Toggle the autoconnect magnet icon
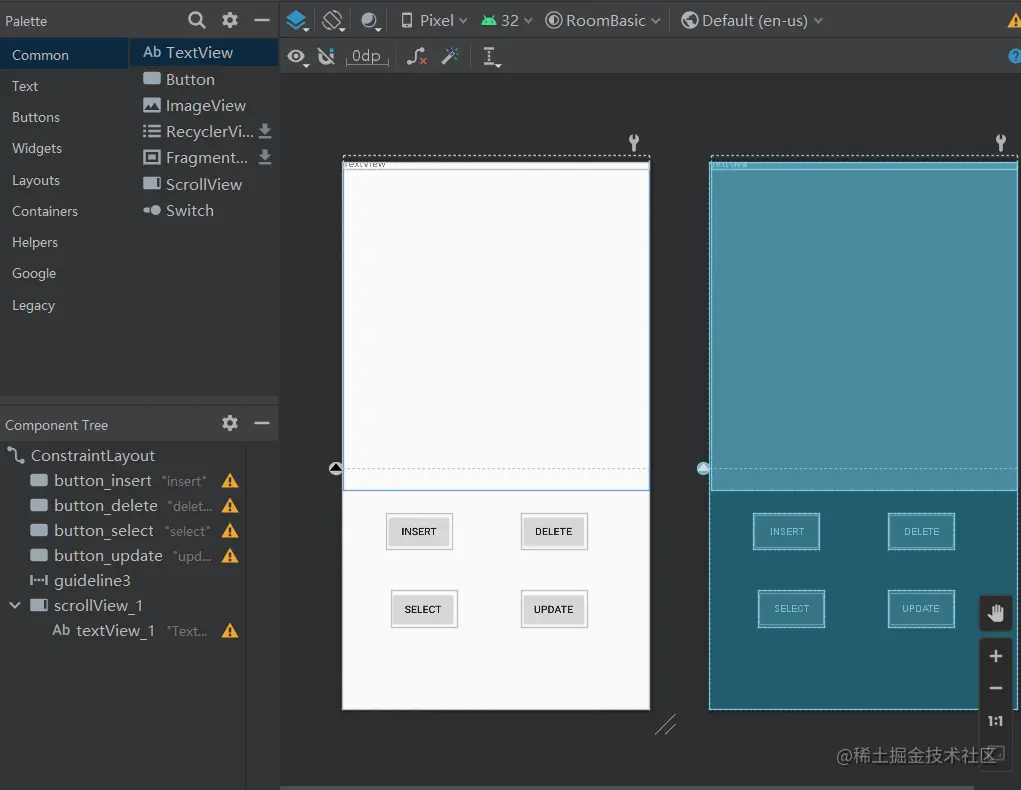1021x790 pixels. (x=326, y=57)
